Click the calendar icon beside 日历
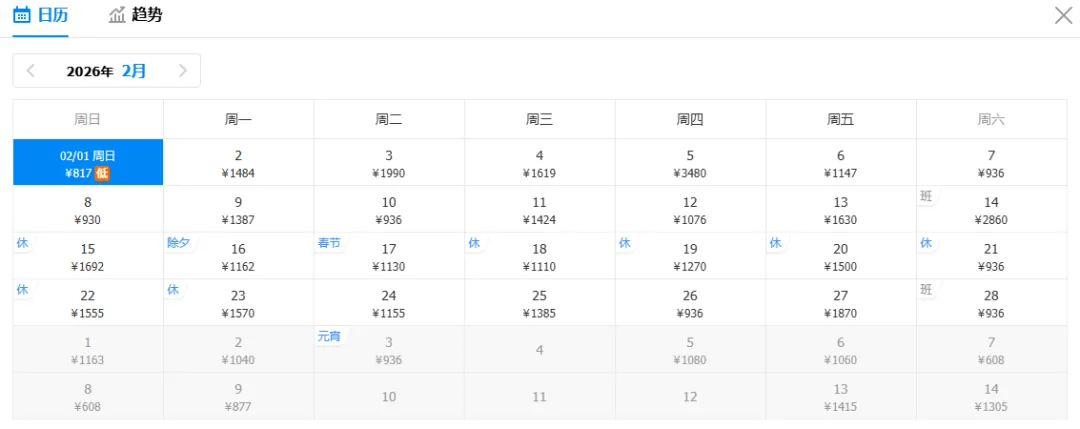 [22, 15]
